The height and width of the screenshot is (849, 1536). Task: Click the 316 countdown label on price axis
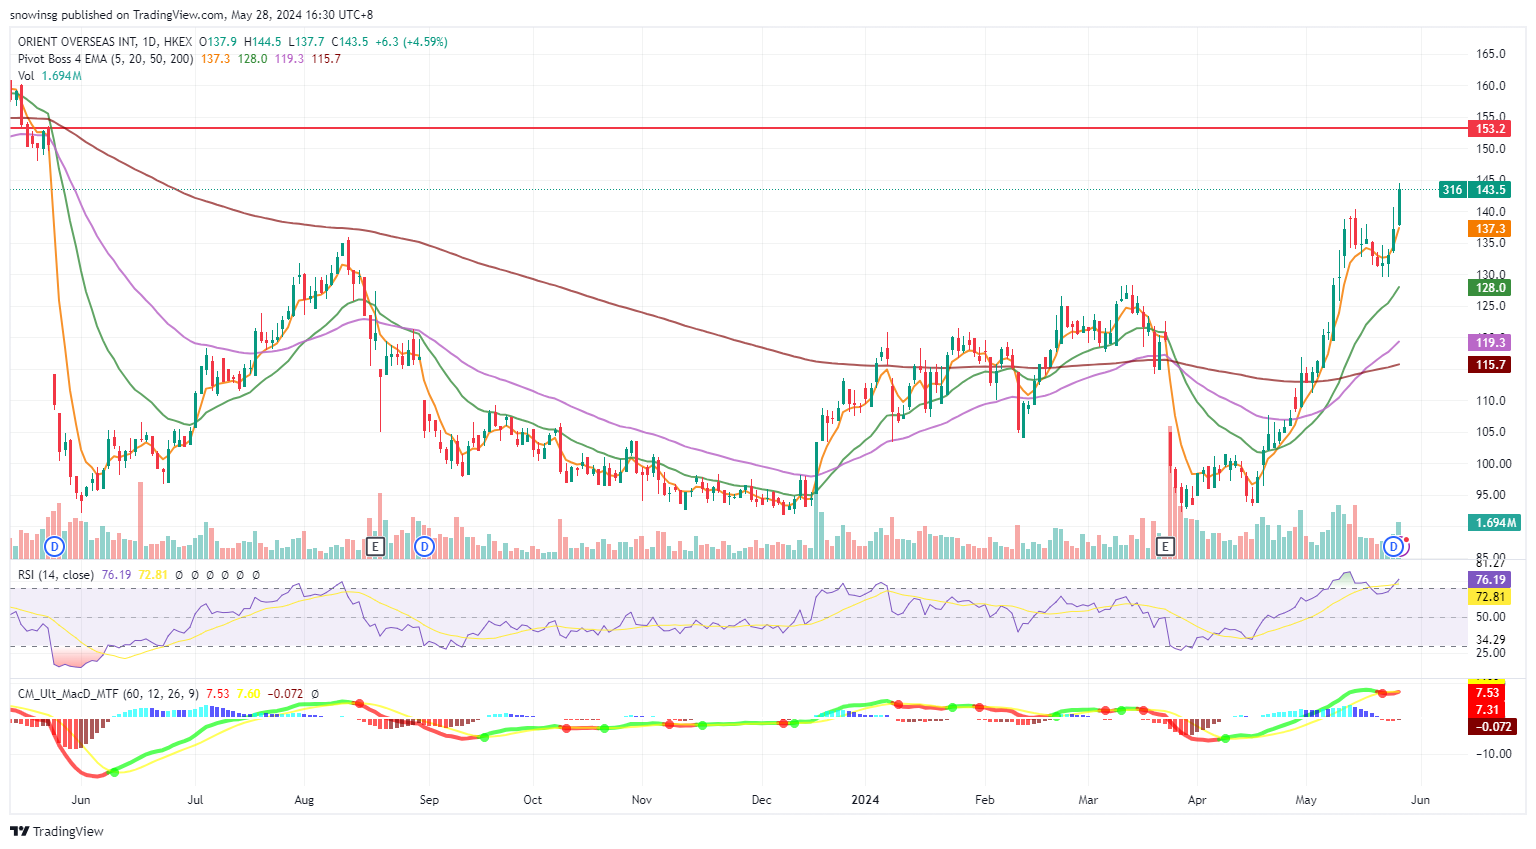[1452, 190]
